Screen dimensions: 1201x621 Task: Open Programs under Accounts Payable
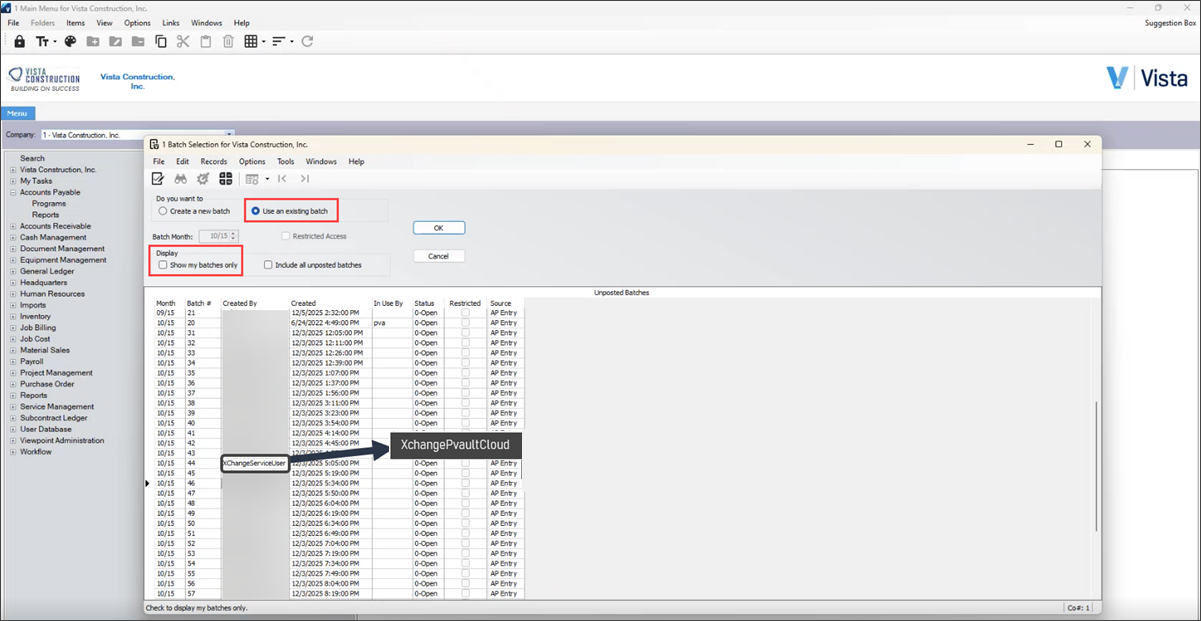[x=49, y=203]
